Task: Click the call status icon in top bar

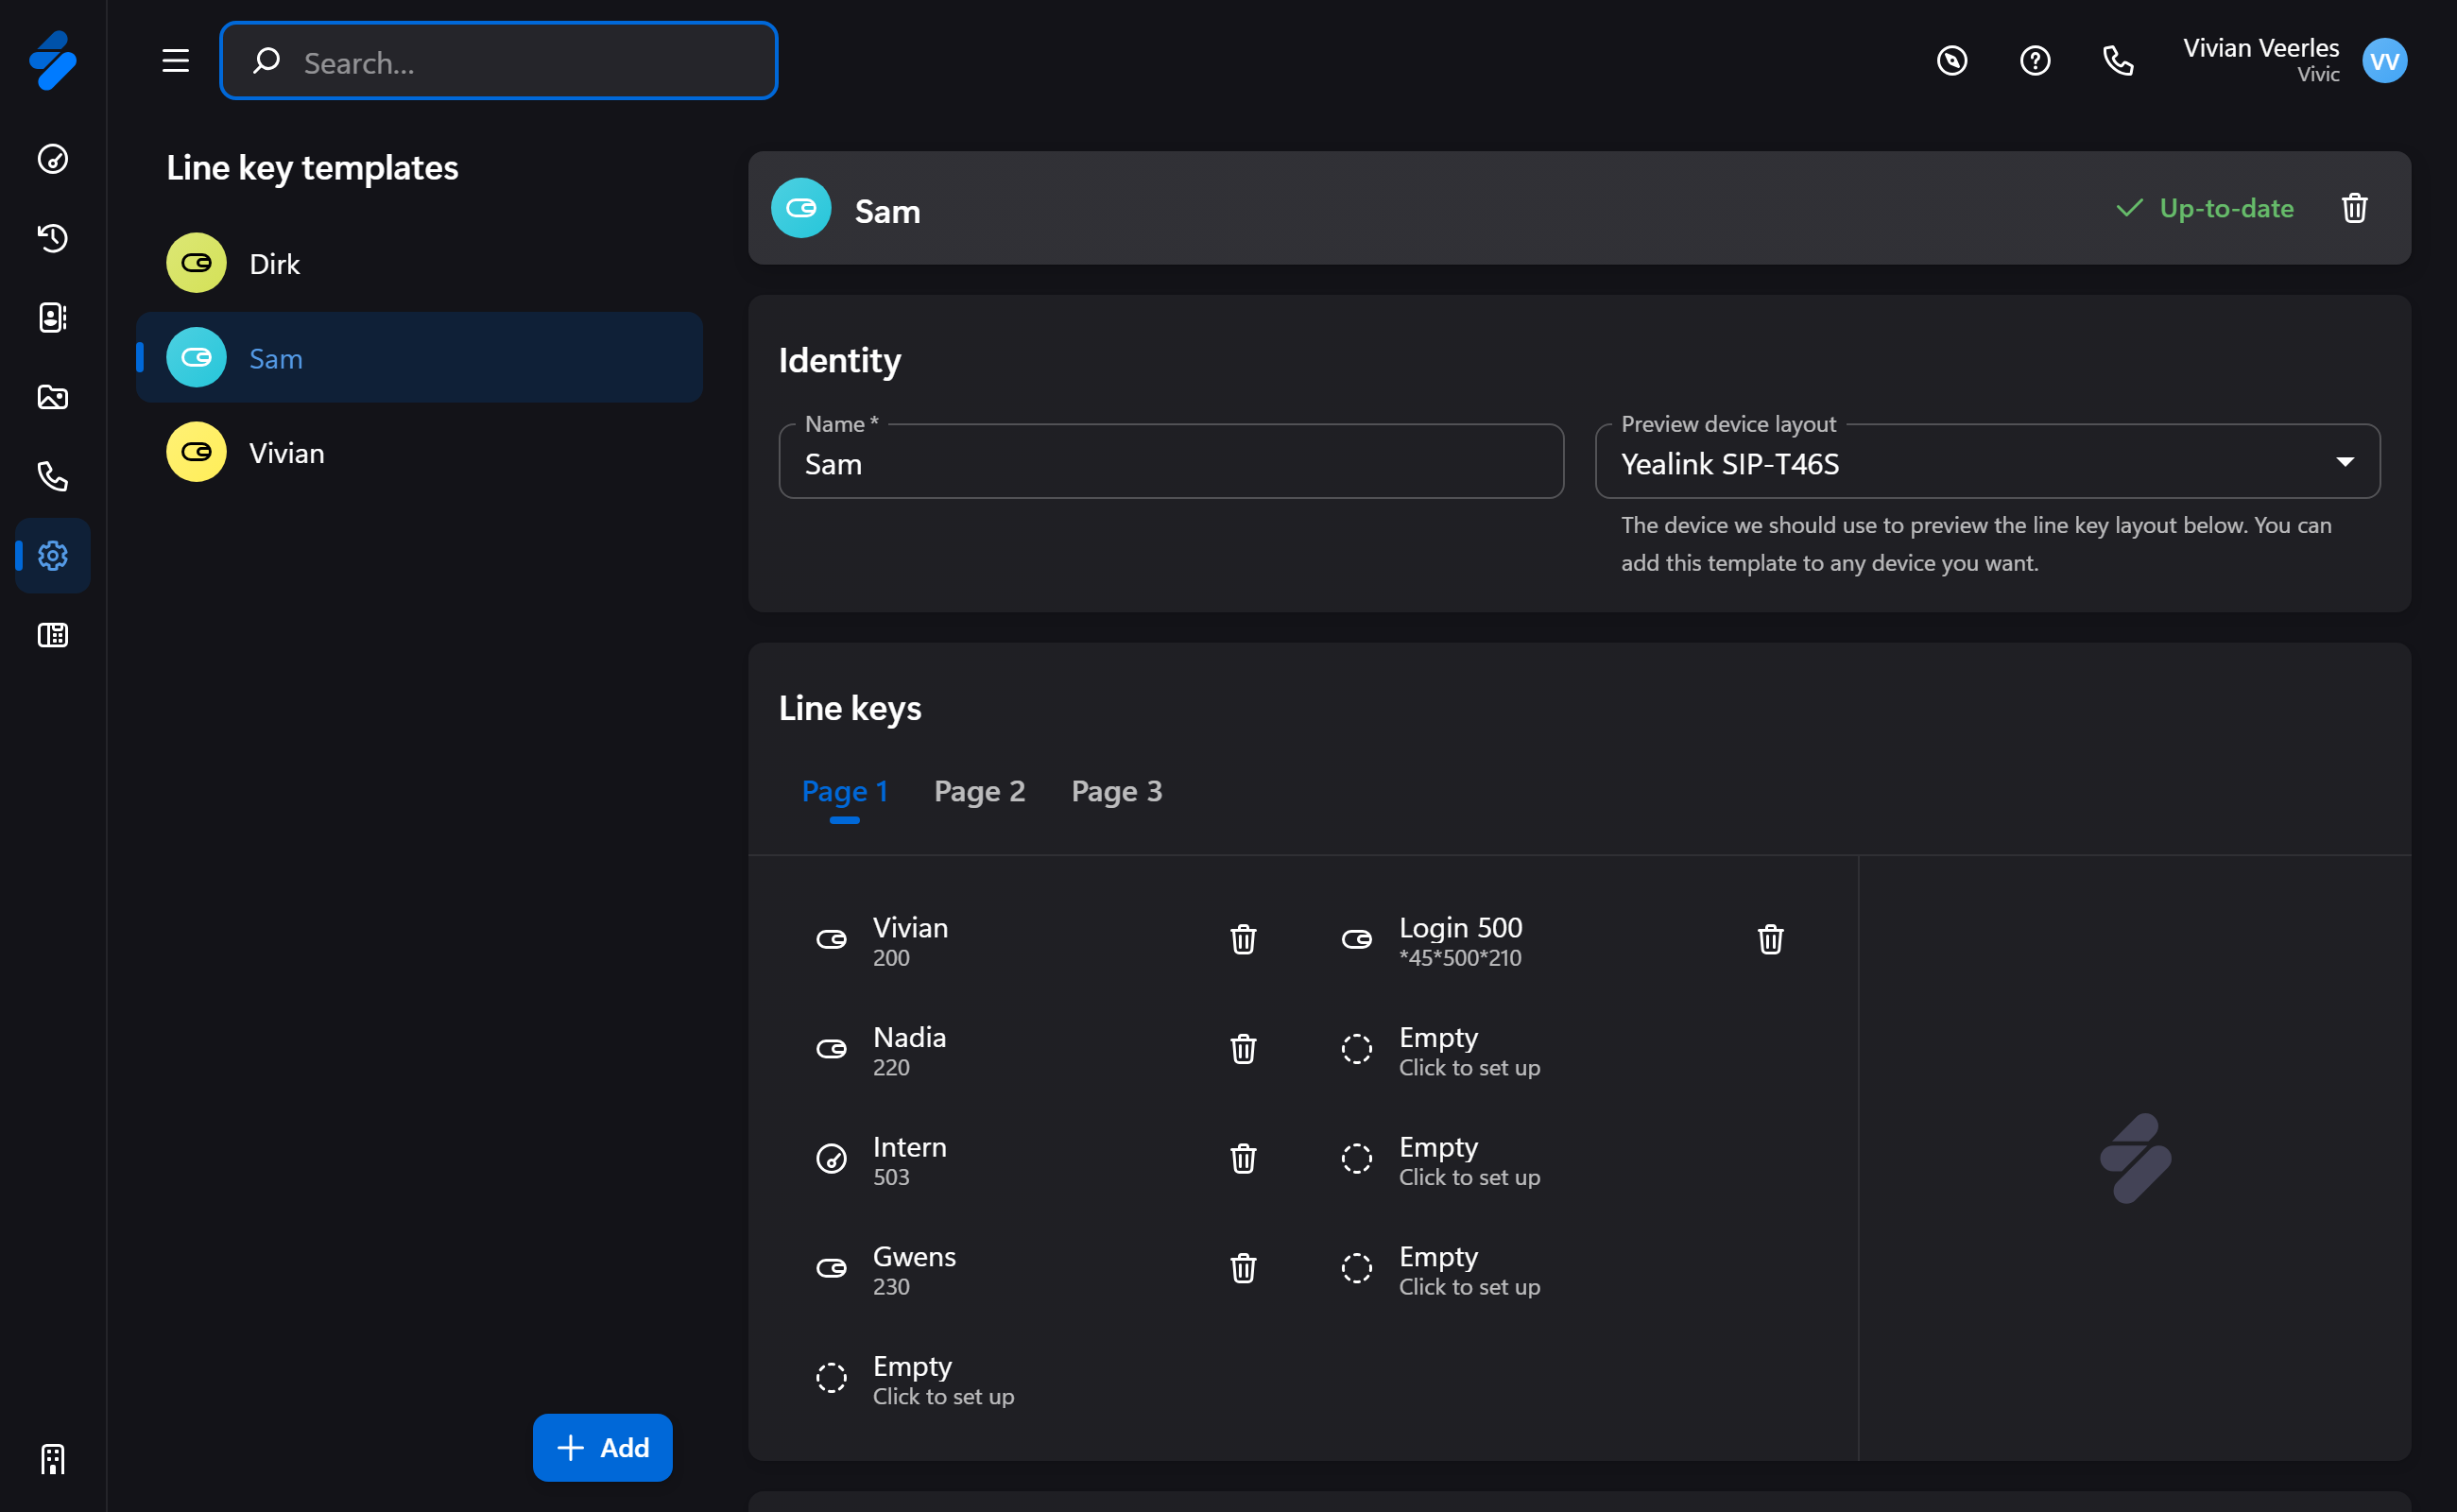Action: tap(1951, 61)
